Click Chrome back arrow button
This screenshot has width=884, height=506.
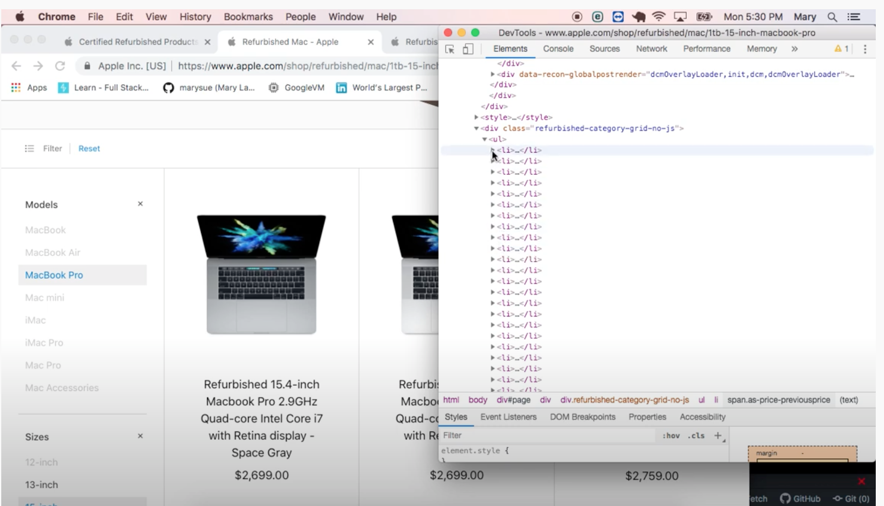[x=16, y=66]
